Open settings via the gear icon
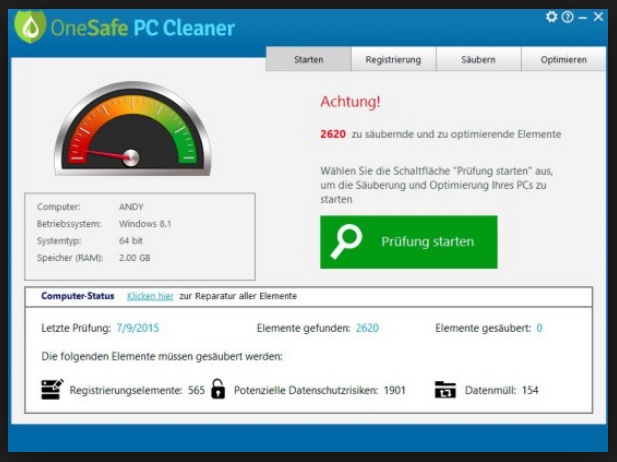Viewport: 617px width, 462px height. tap(552, 17)
